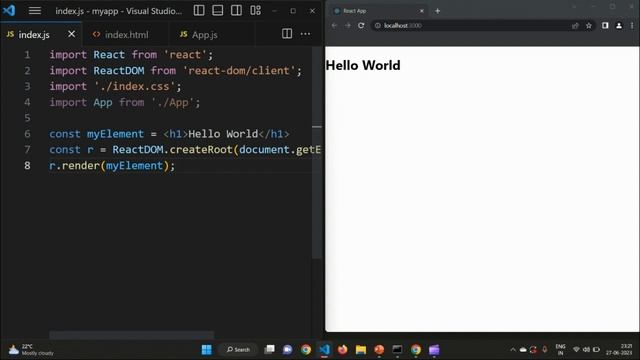The width and height of the screenshot is (640, 360).
Task: Click r.render(myElement) on line 8
Action: tap(112, 166)
